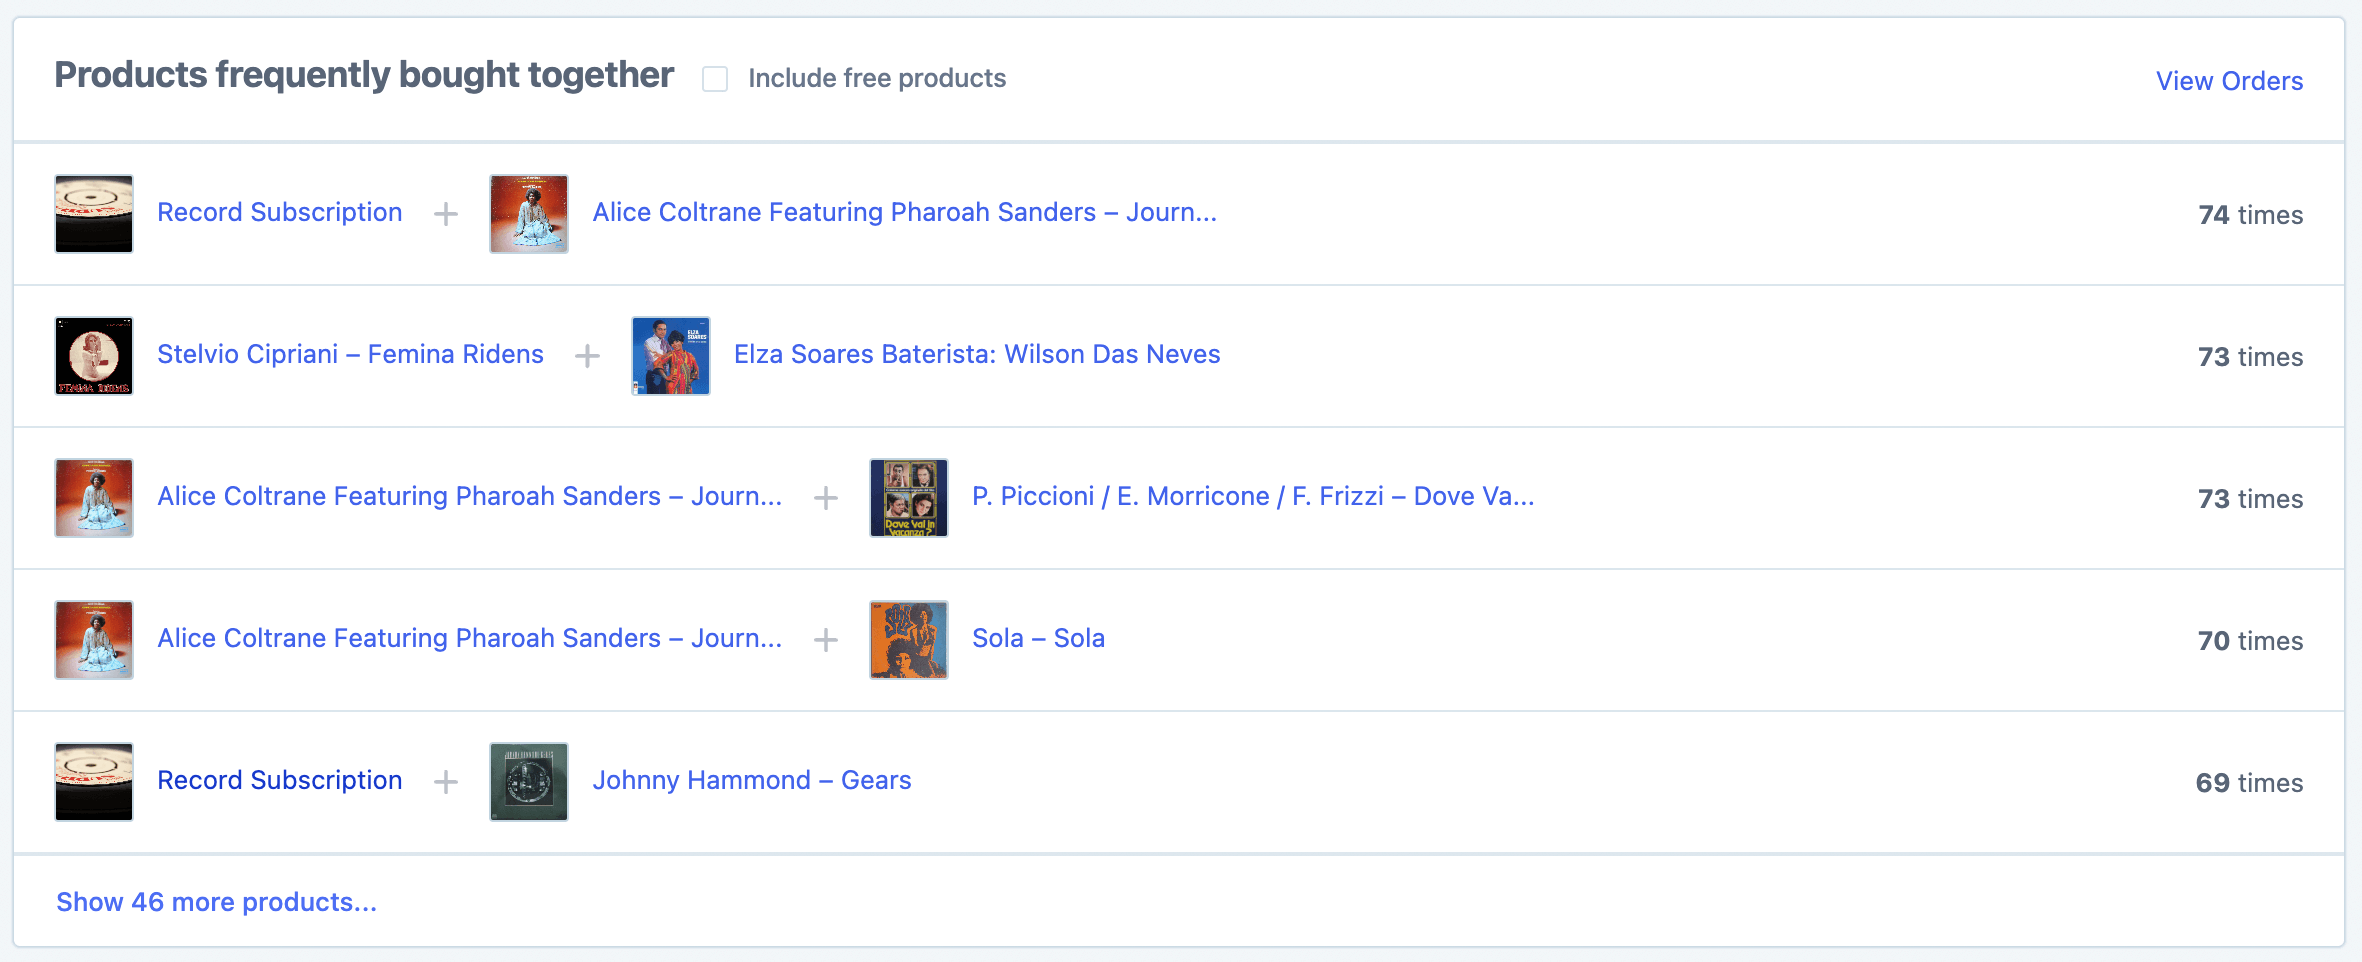Click the plus between Femina Ridens and Elza Soares

point(587,355)
